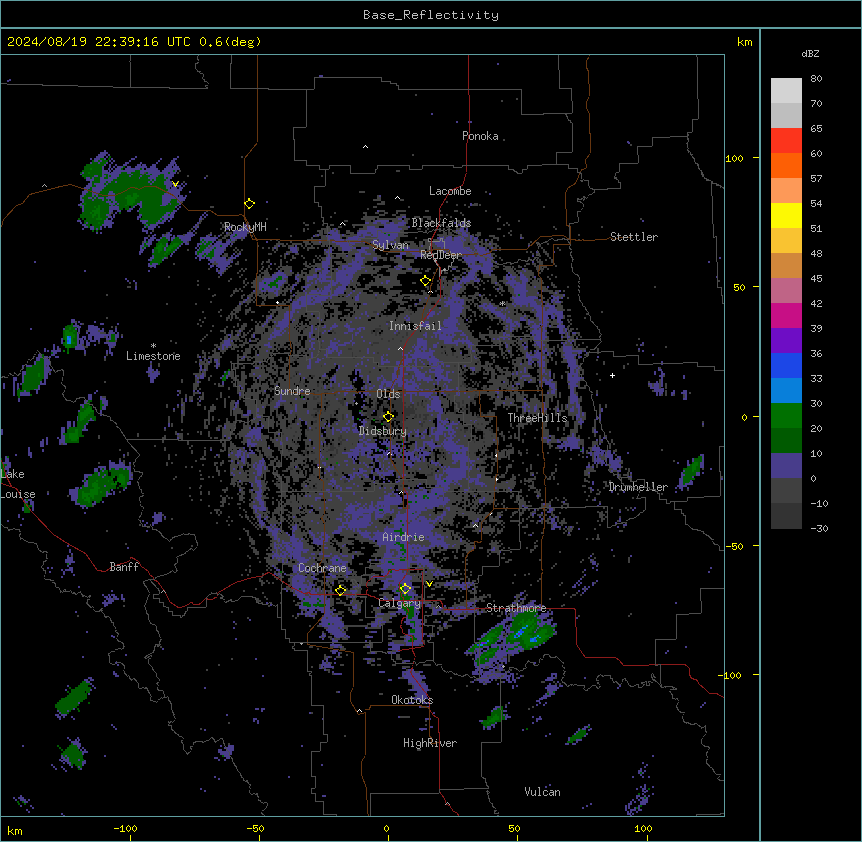Click the Sundre town label
The height and width of the screenshot is (842, 862).
click(x=292, y=391)
